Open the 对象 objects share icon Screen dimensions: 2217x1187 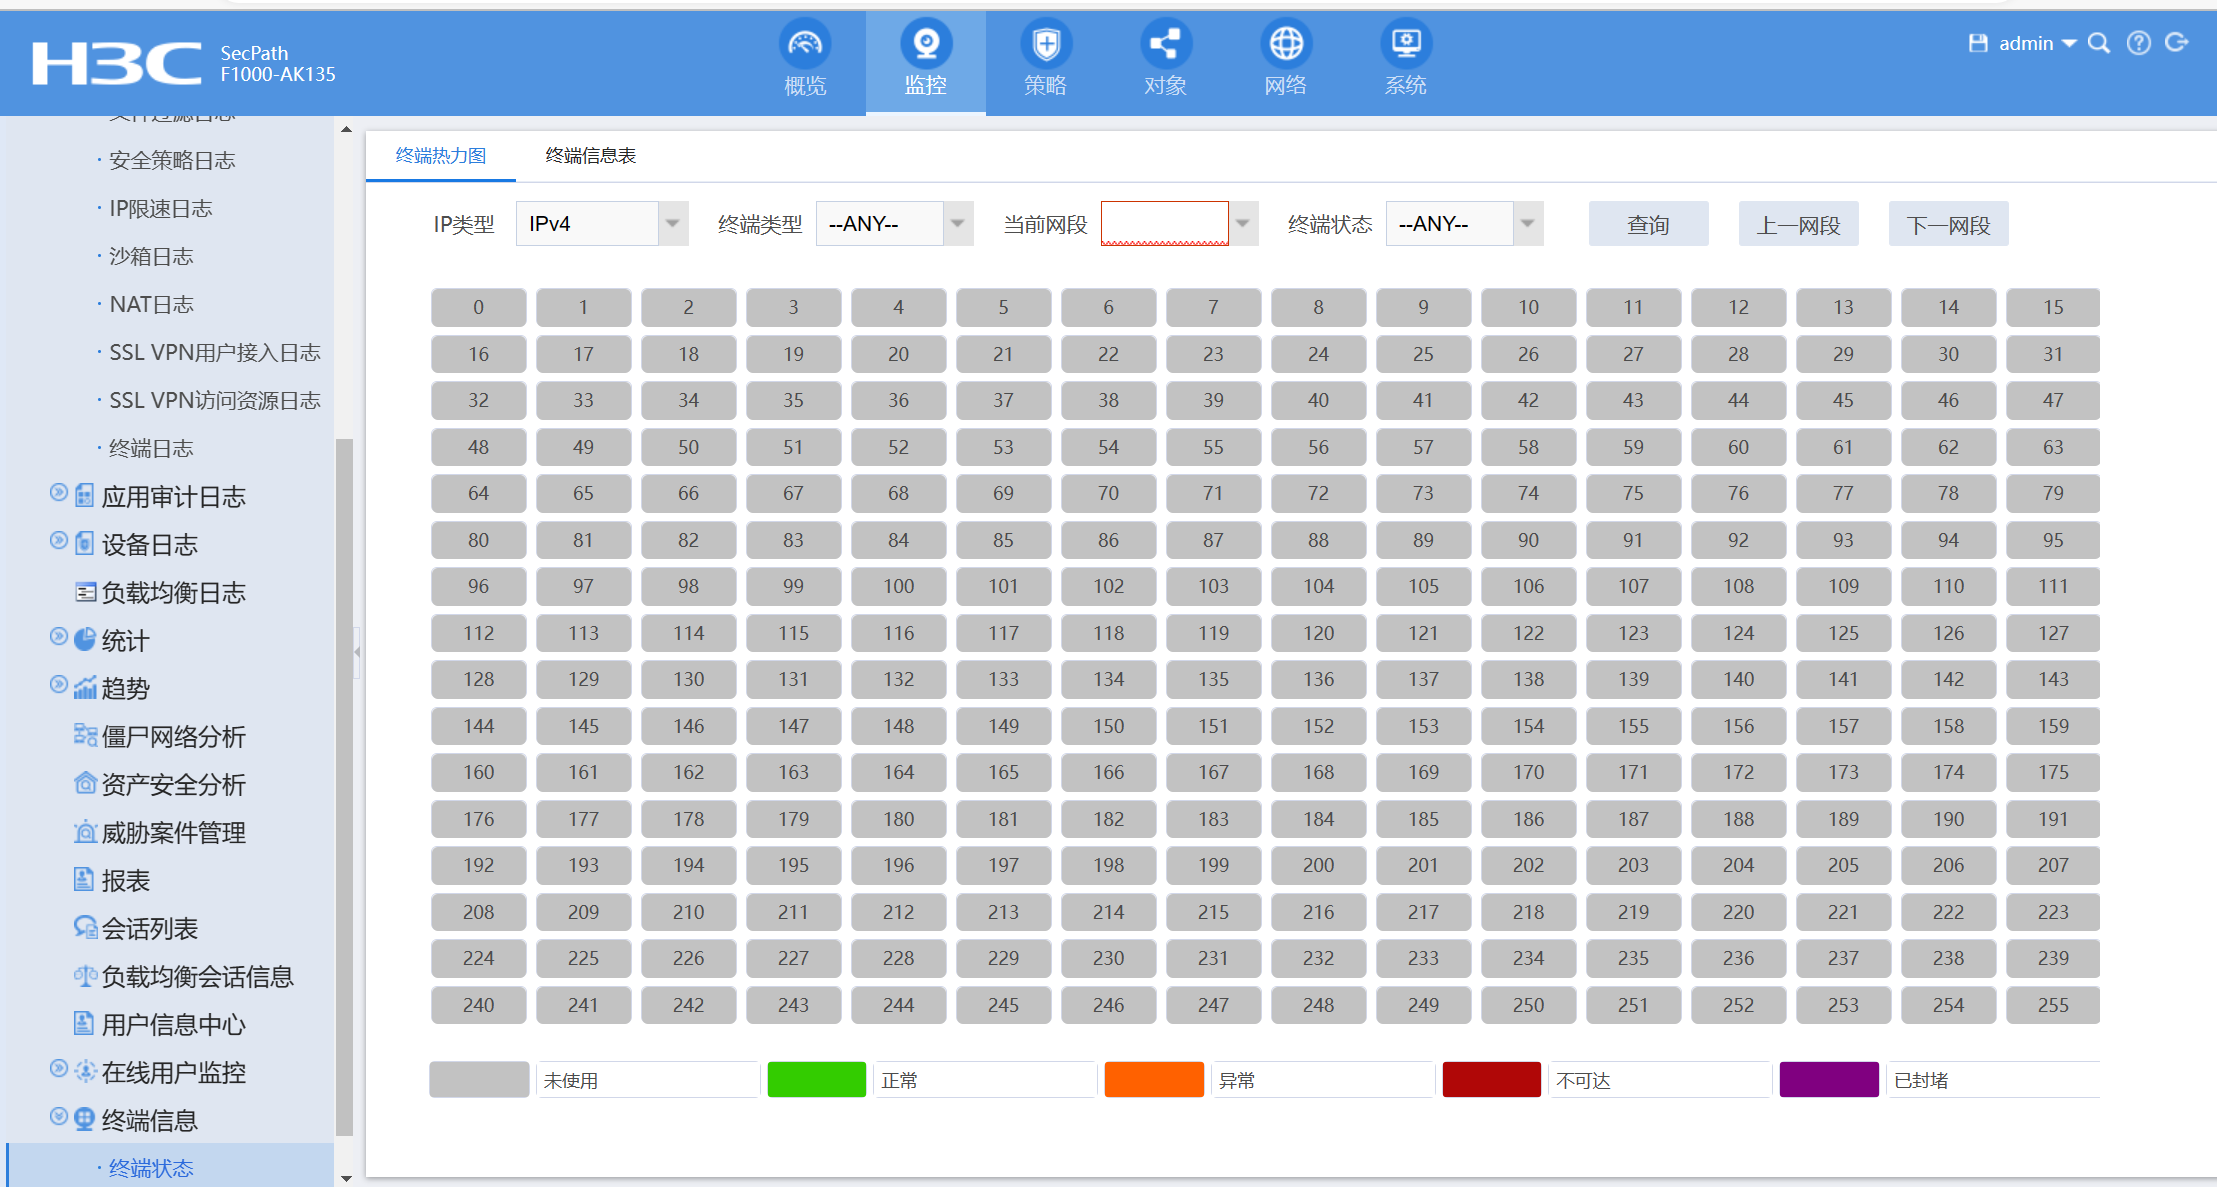coord(1165,45)
